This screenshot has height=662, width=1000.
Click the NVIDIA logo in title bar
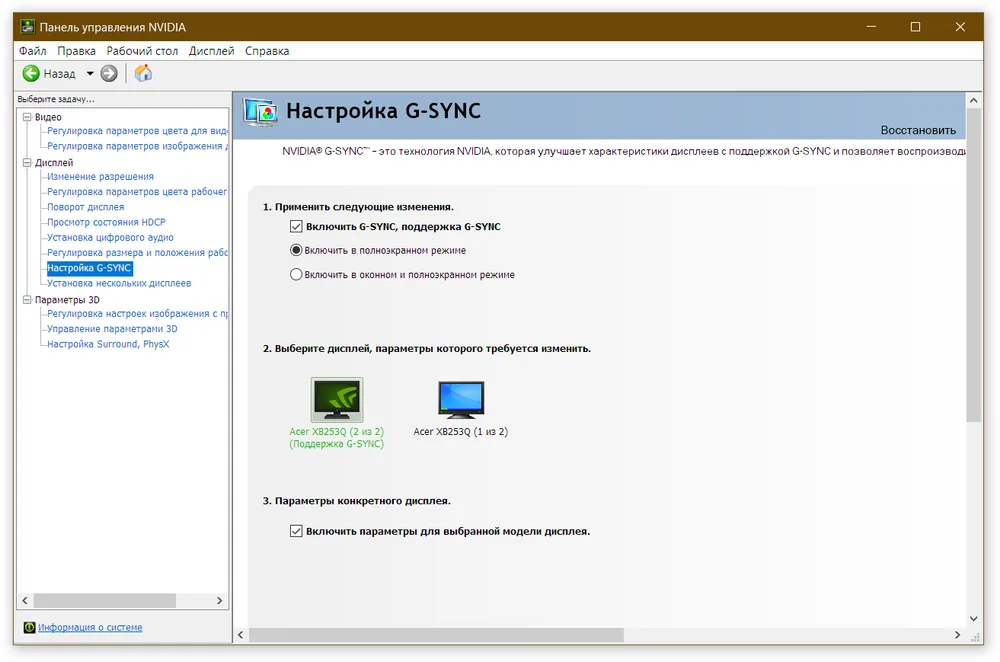pyautogui.click(x=27, y=27)
